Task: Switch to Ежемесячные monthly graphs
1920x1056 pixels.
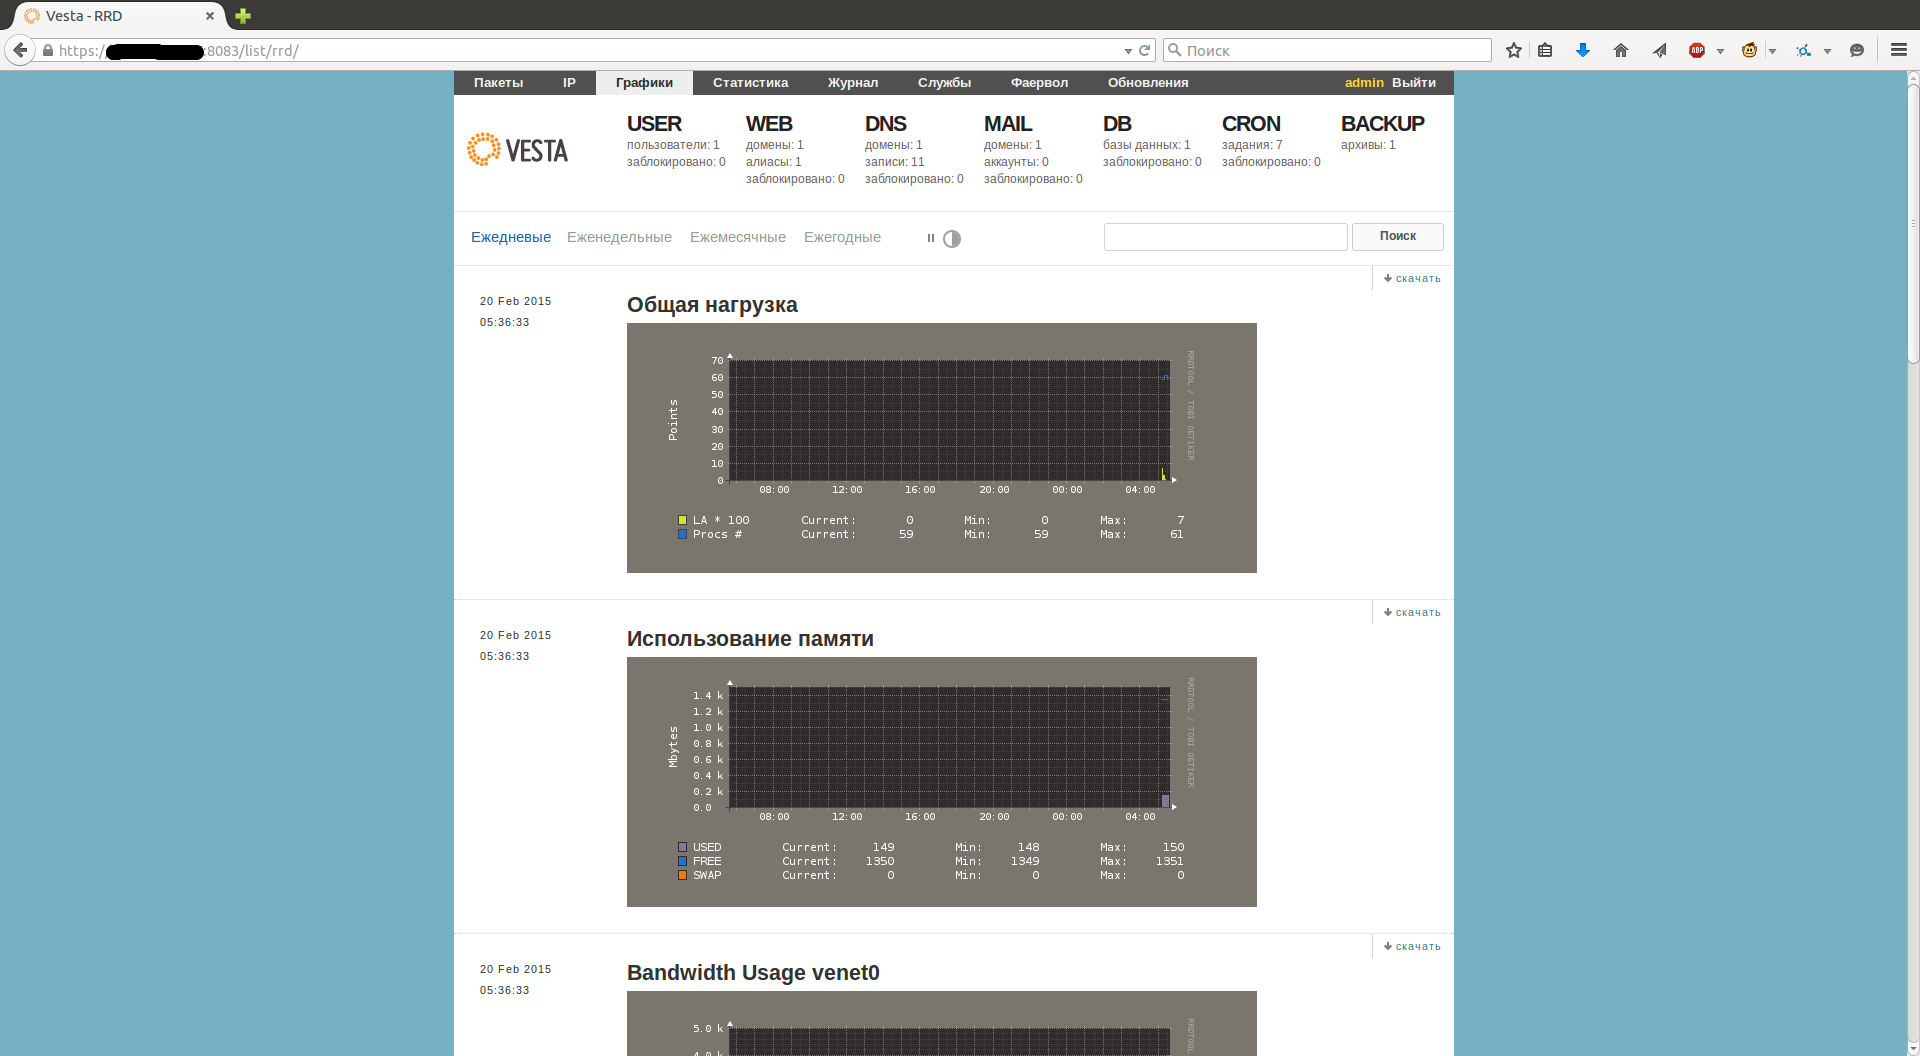Action: click(x=738, y=237)
